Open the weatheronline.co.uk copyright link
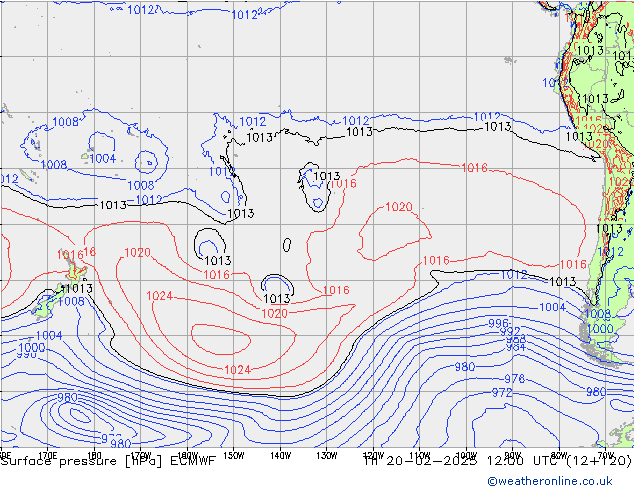 click(550, 481)
